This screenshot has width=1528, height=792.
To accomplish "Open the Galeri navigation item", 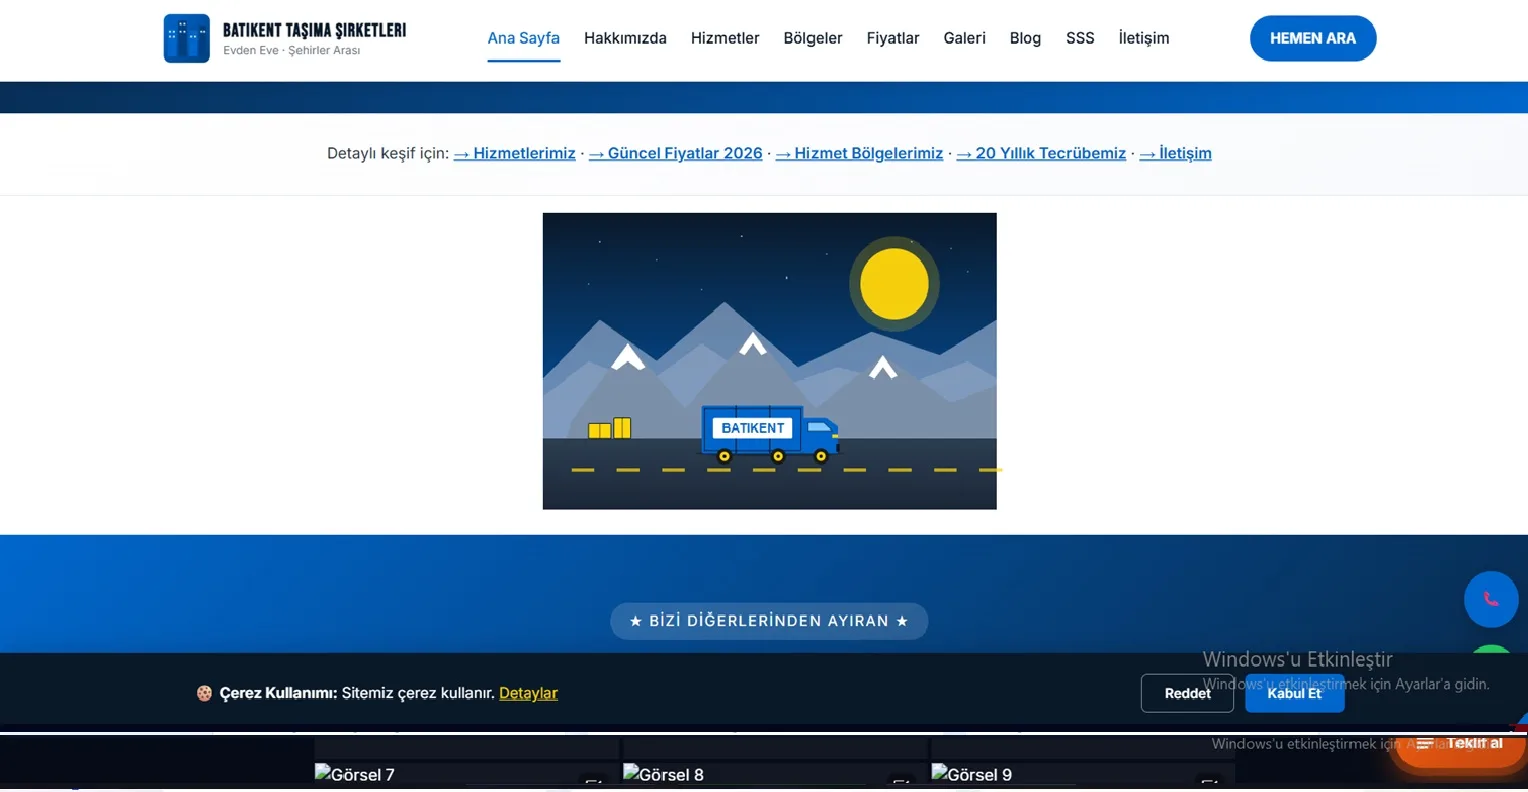I will pyautogui.click(x=964, y=38).
